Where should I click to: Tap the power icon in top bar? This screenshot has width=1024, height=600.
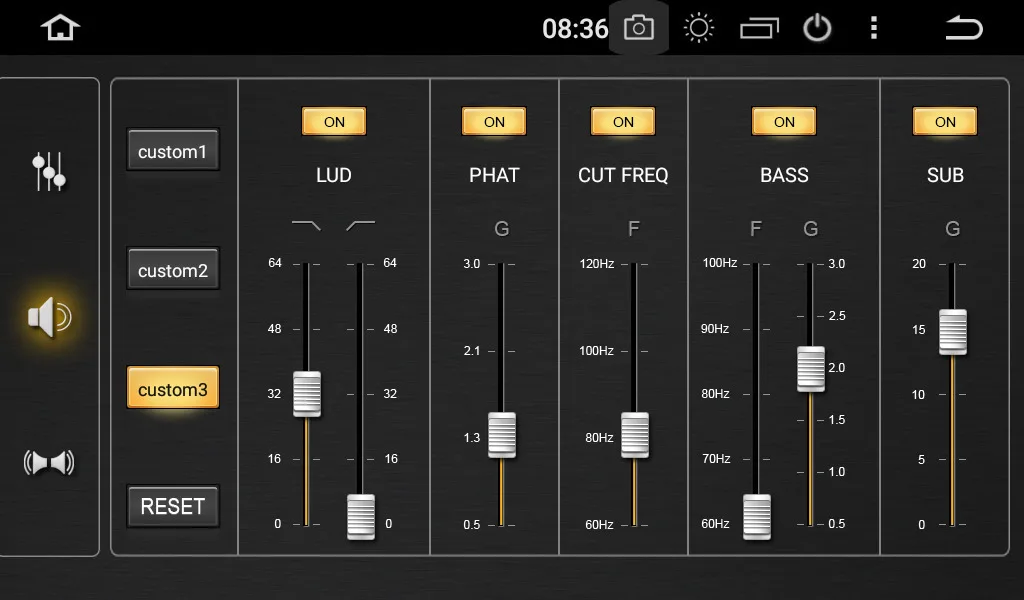click(817, 28)
